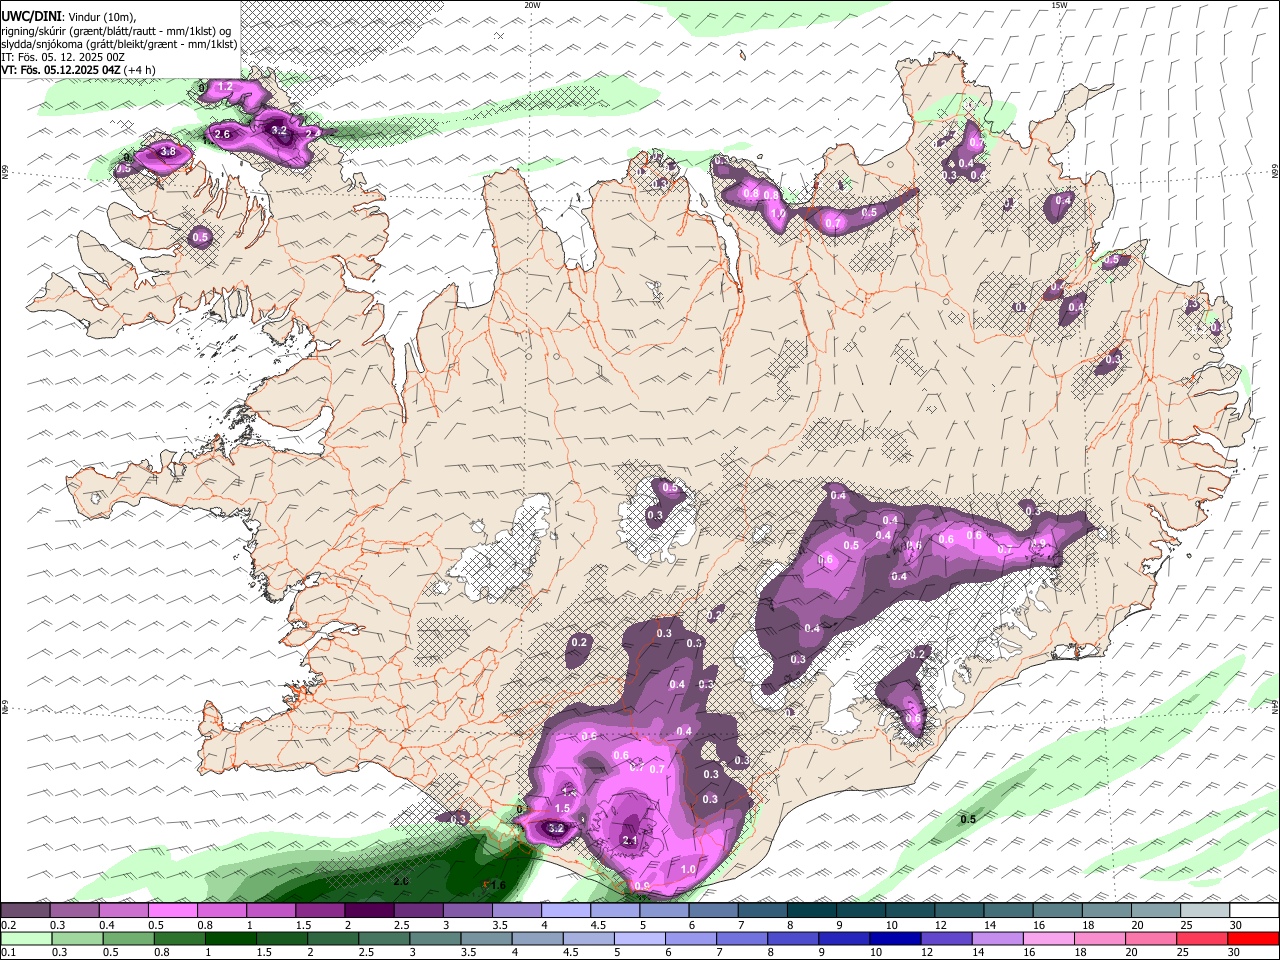Click the legend tick label 4.5 in upper row
Screen dimensions: 1280x960
(597, 926)
